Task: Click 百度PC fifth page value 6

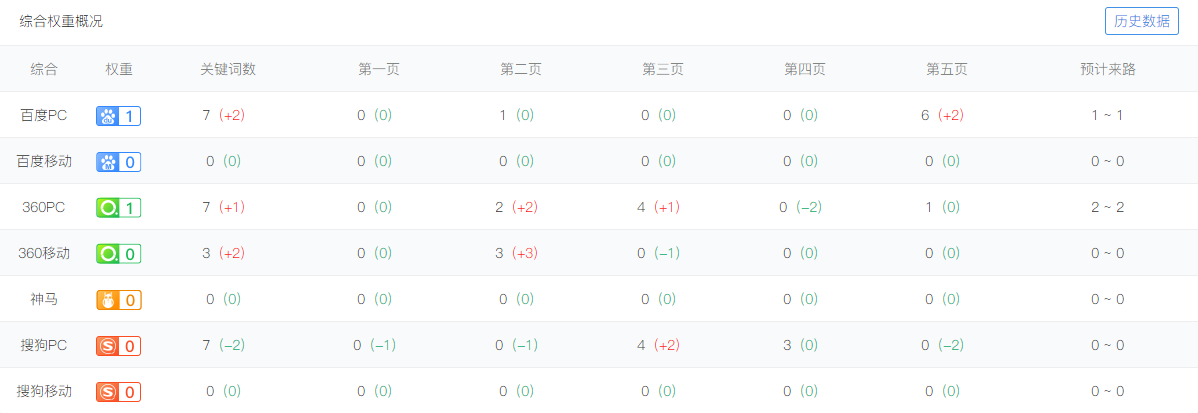Action: point(925,115)
